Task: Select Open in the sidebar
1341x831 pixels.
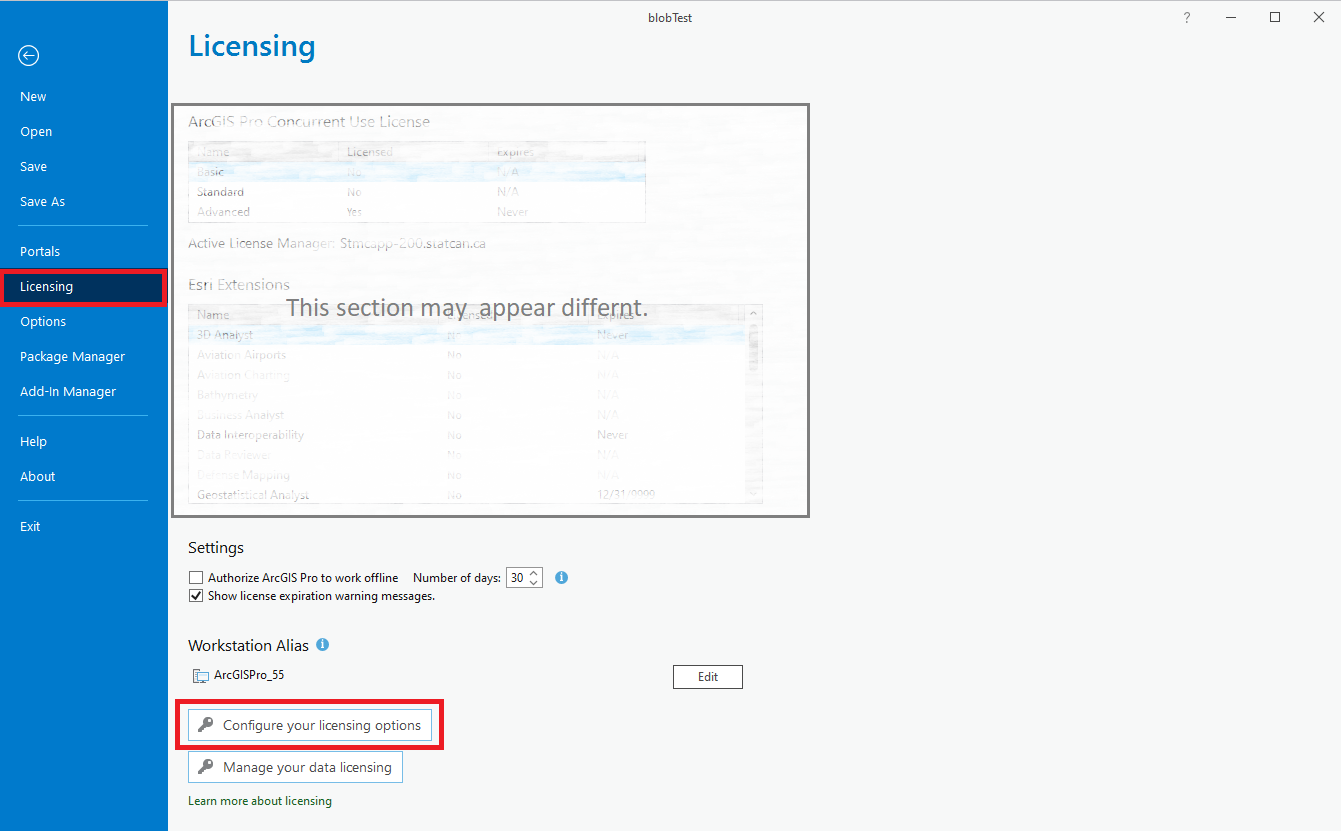Action: coord(36,132)
